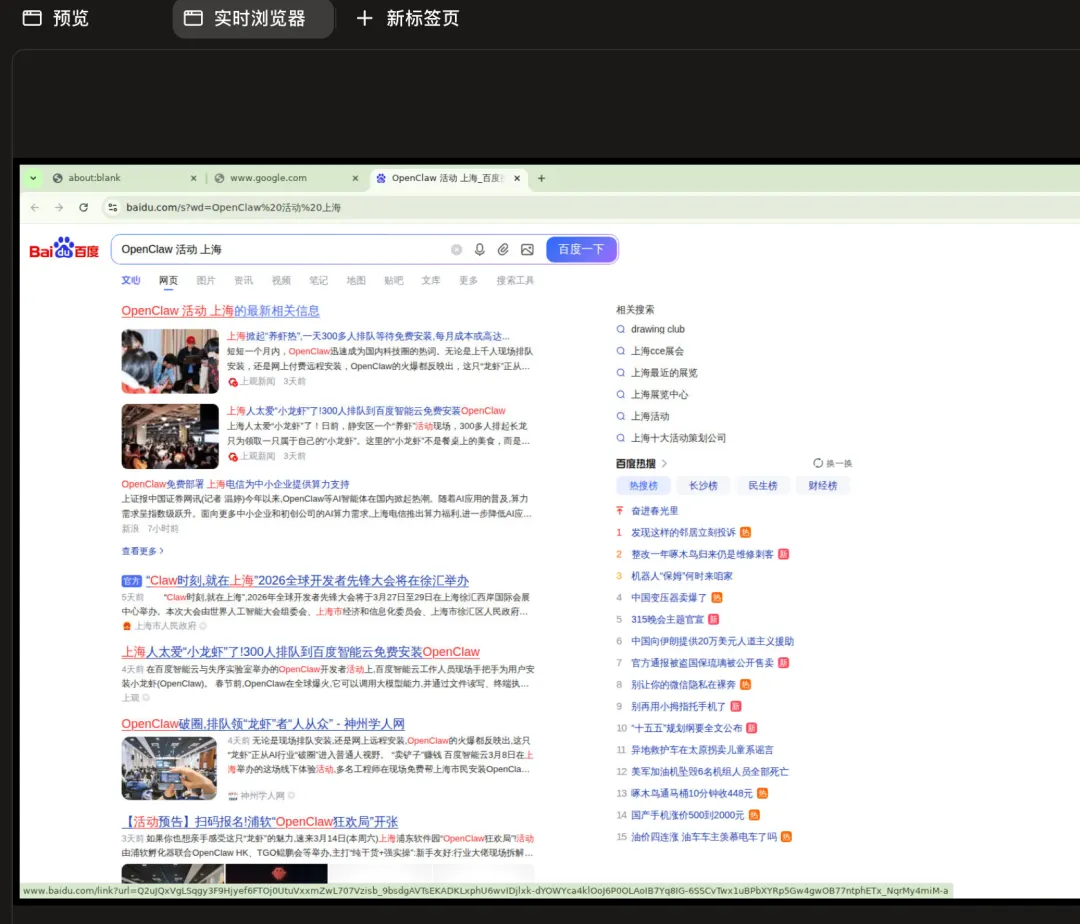The height and width of the screenshot is (924, 1080).
Task: Click the site info icon beside the URL
Action: tap(112, 207)
